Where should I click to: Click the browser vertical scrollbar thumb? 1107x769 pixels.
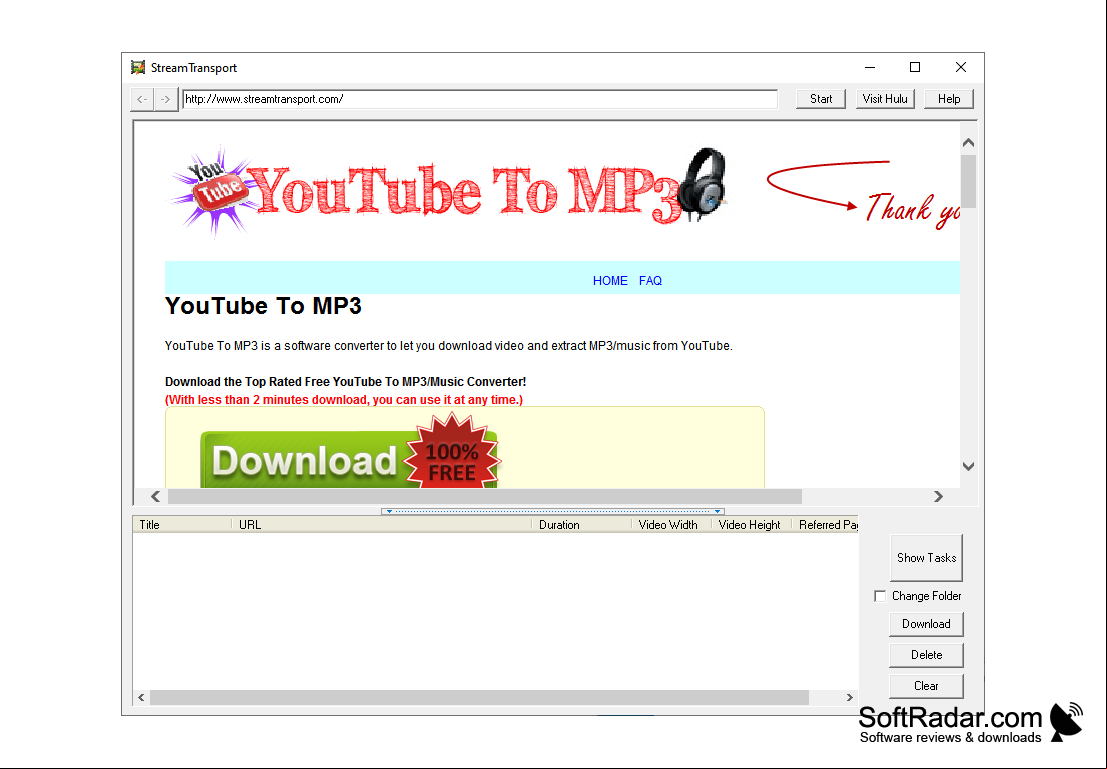point(969,181)
